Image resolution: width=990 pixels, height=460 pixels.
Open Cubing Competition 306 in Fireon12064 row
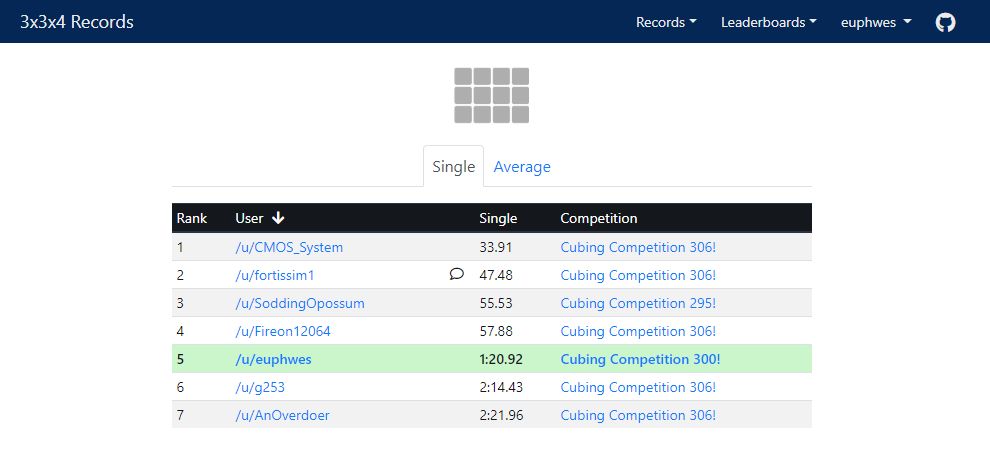[x=638, y=331]
